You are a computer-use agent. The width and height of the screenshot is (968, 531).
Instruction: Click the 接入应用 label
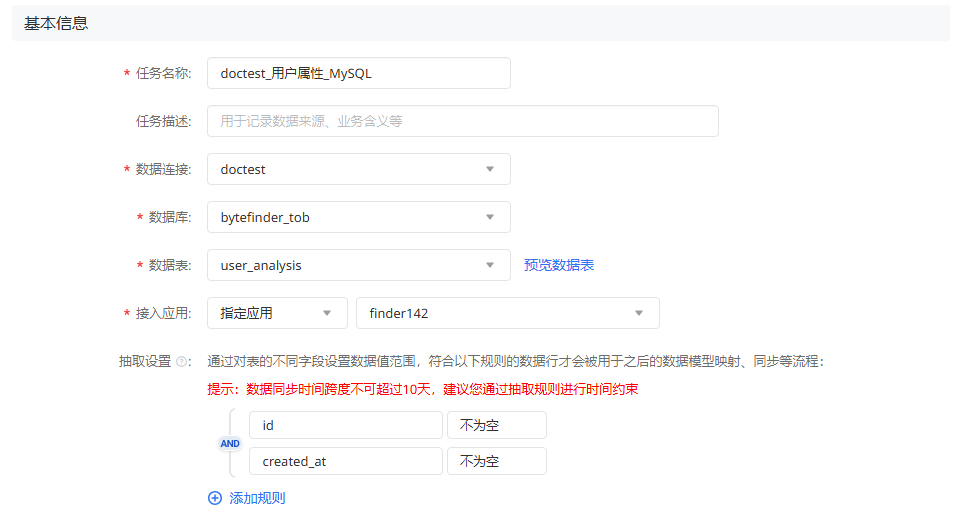(163, 313)
